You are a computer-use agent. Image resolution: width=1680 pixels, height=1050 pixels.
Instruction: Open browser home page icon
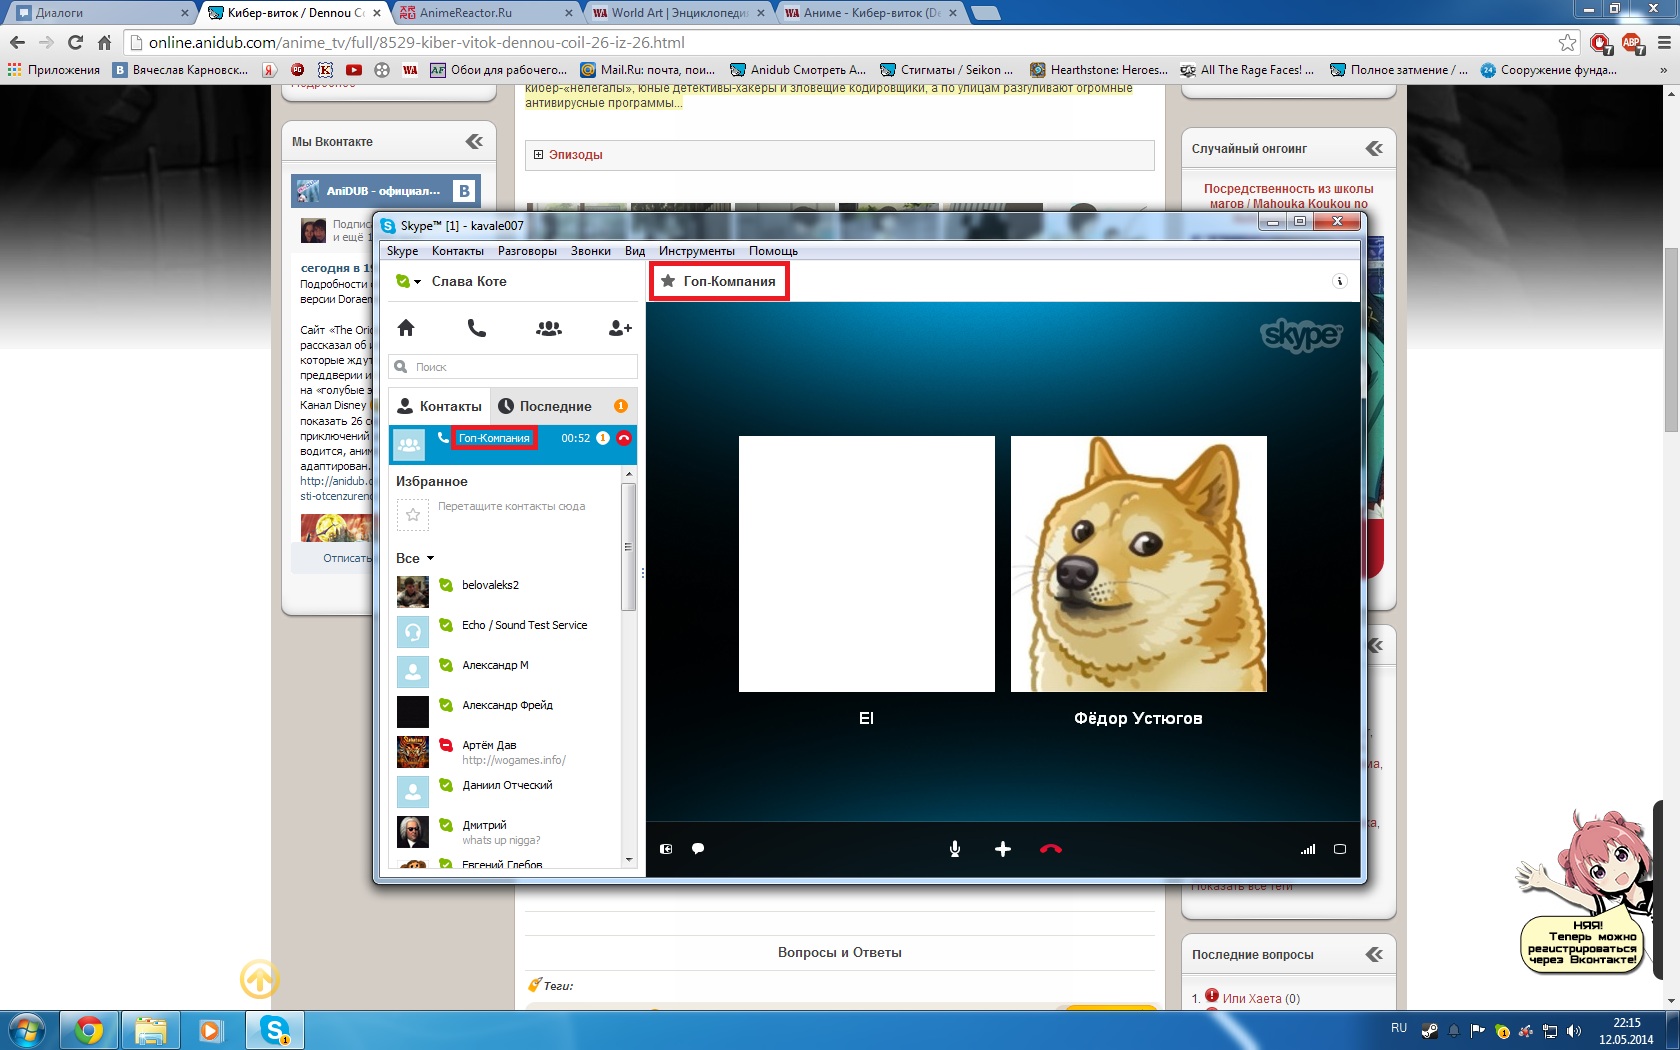pos(104,42)
